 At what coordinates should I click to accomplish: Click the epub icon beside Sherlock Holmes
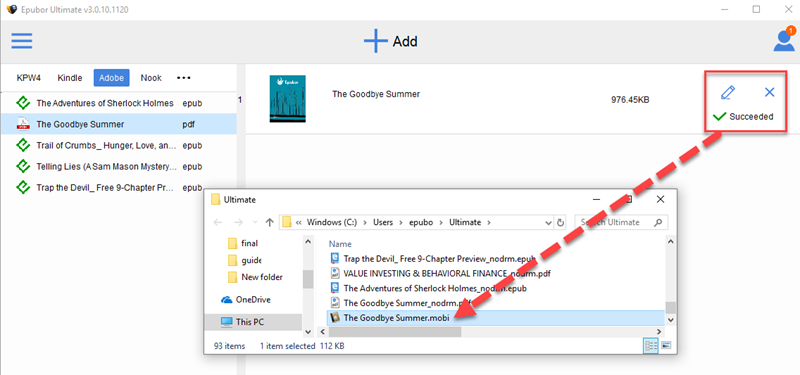(x=22, y=103)
